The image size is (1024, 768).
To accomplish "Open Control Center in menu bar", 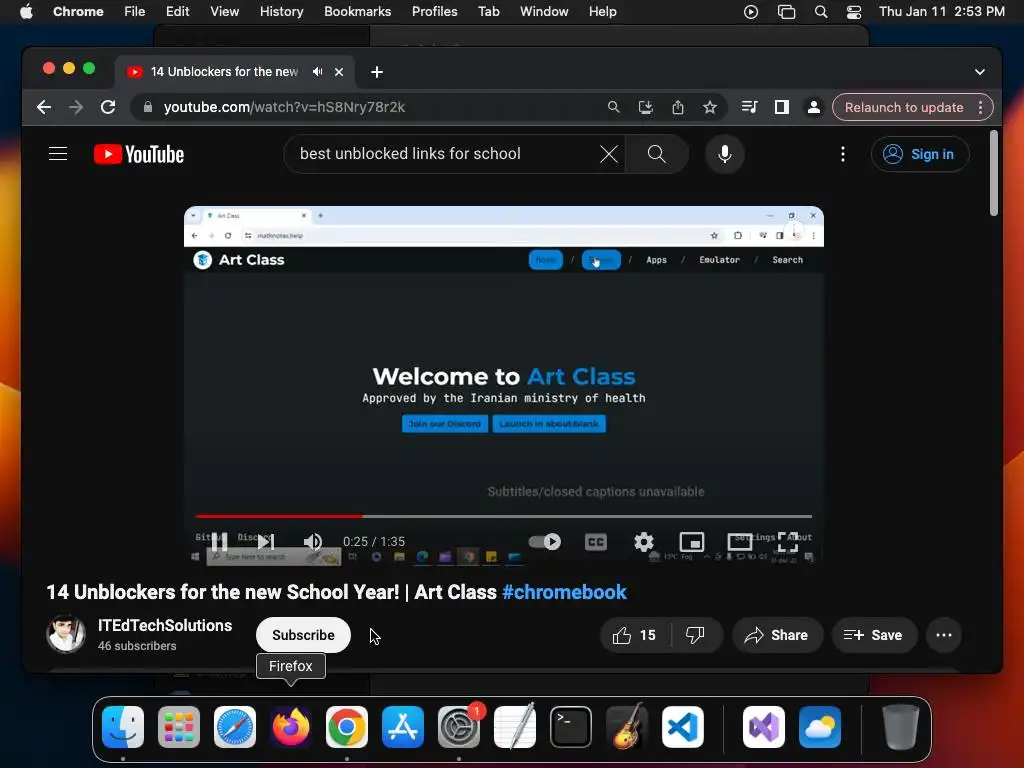I will click(854, 12).
